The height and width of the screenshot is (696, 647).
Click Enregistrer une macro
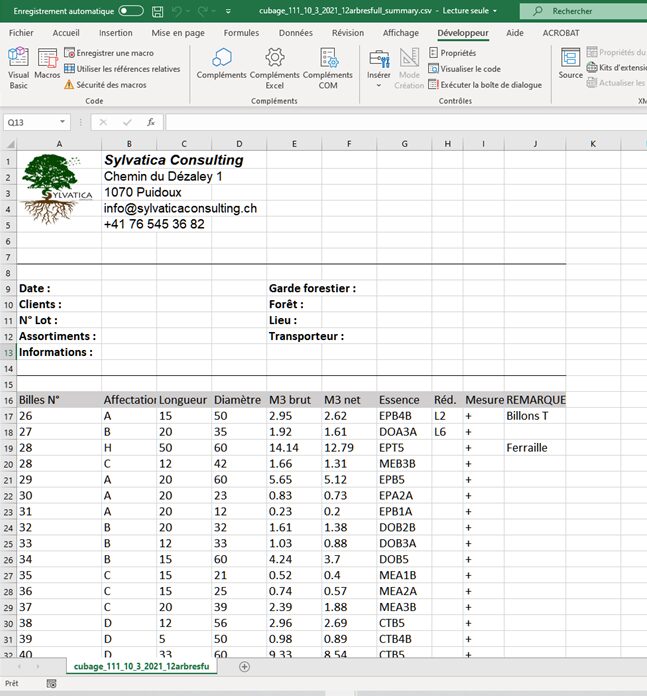tap(109, 53)
